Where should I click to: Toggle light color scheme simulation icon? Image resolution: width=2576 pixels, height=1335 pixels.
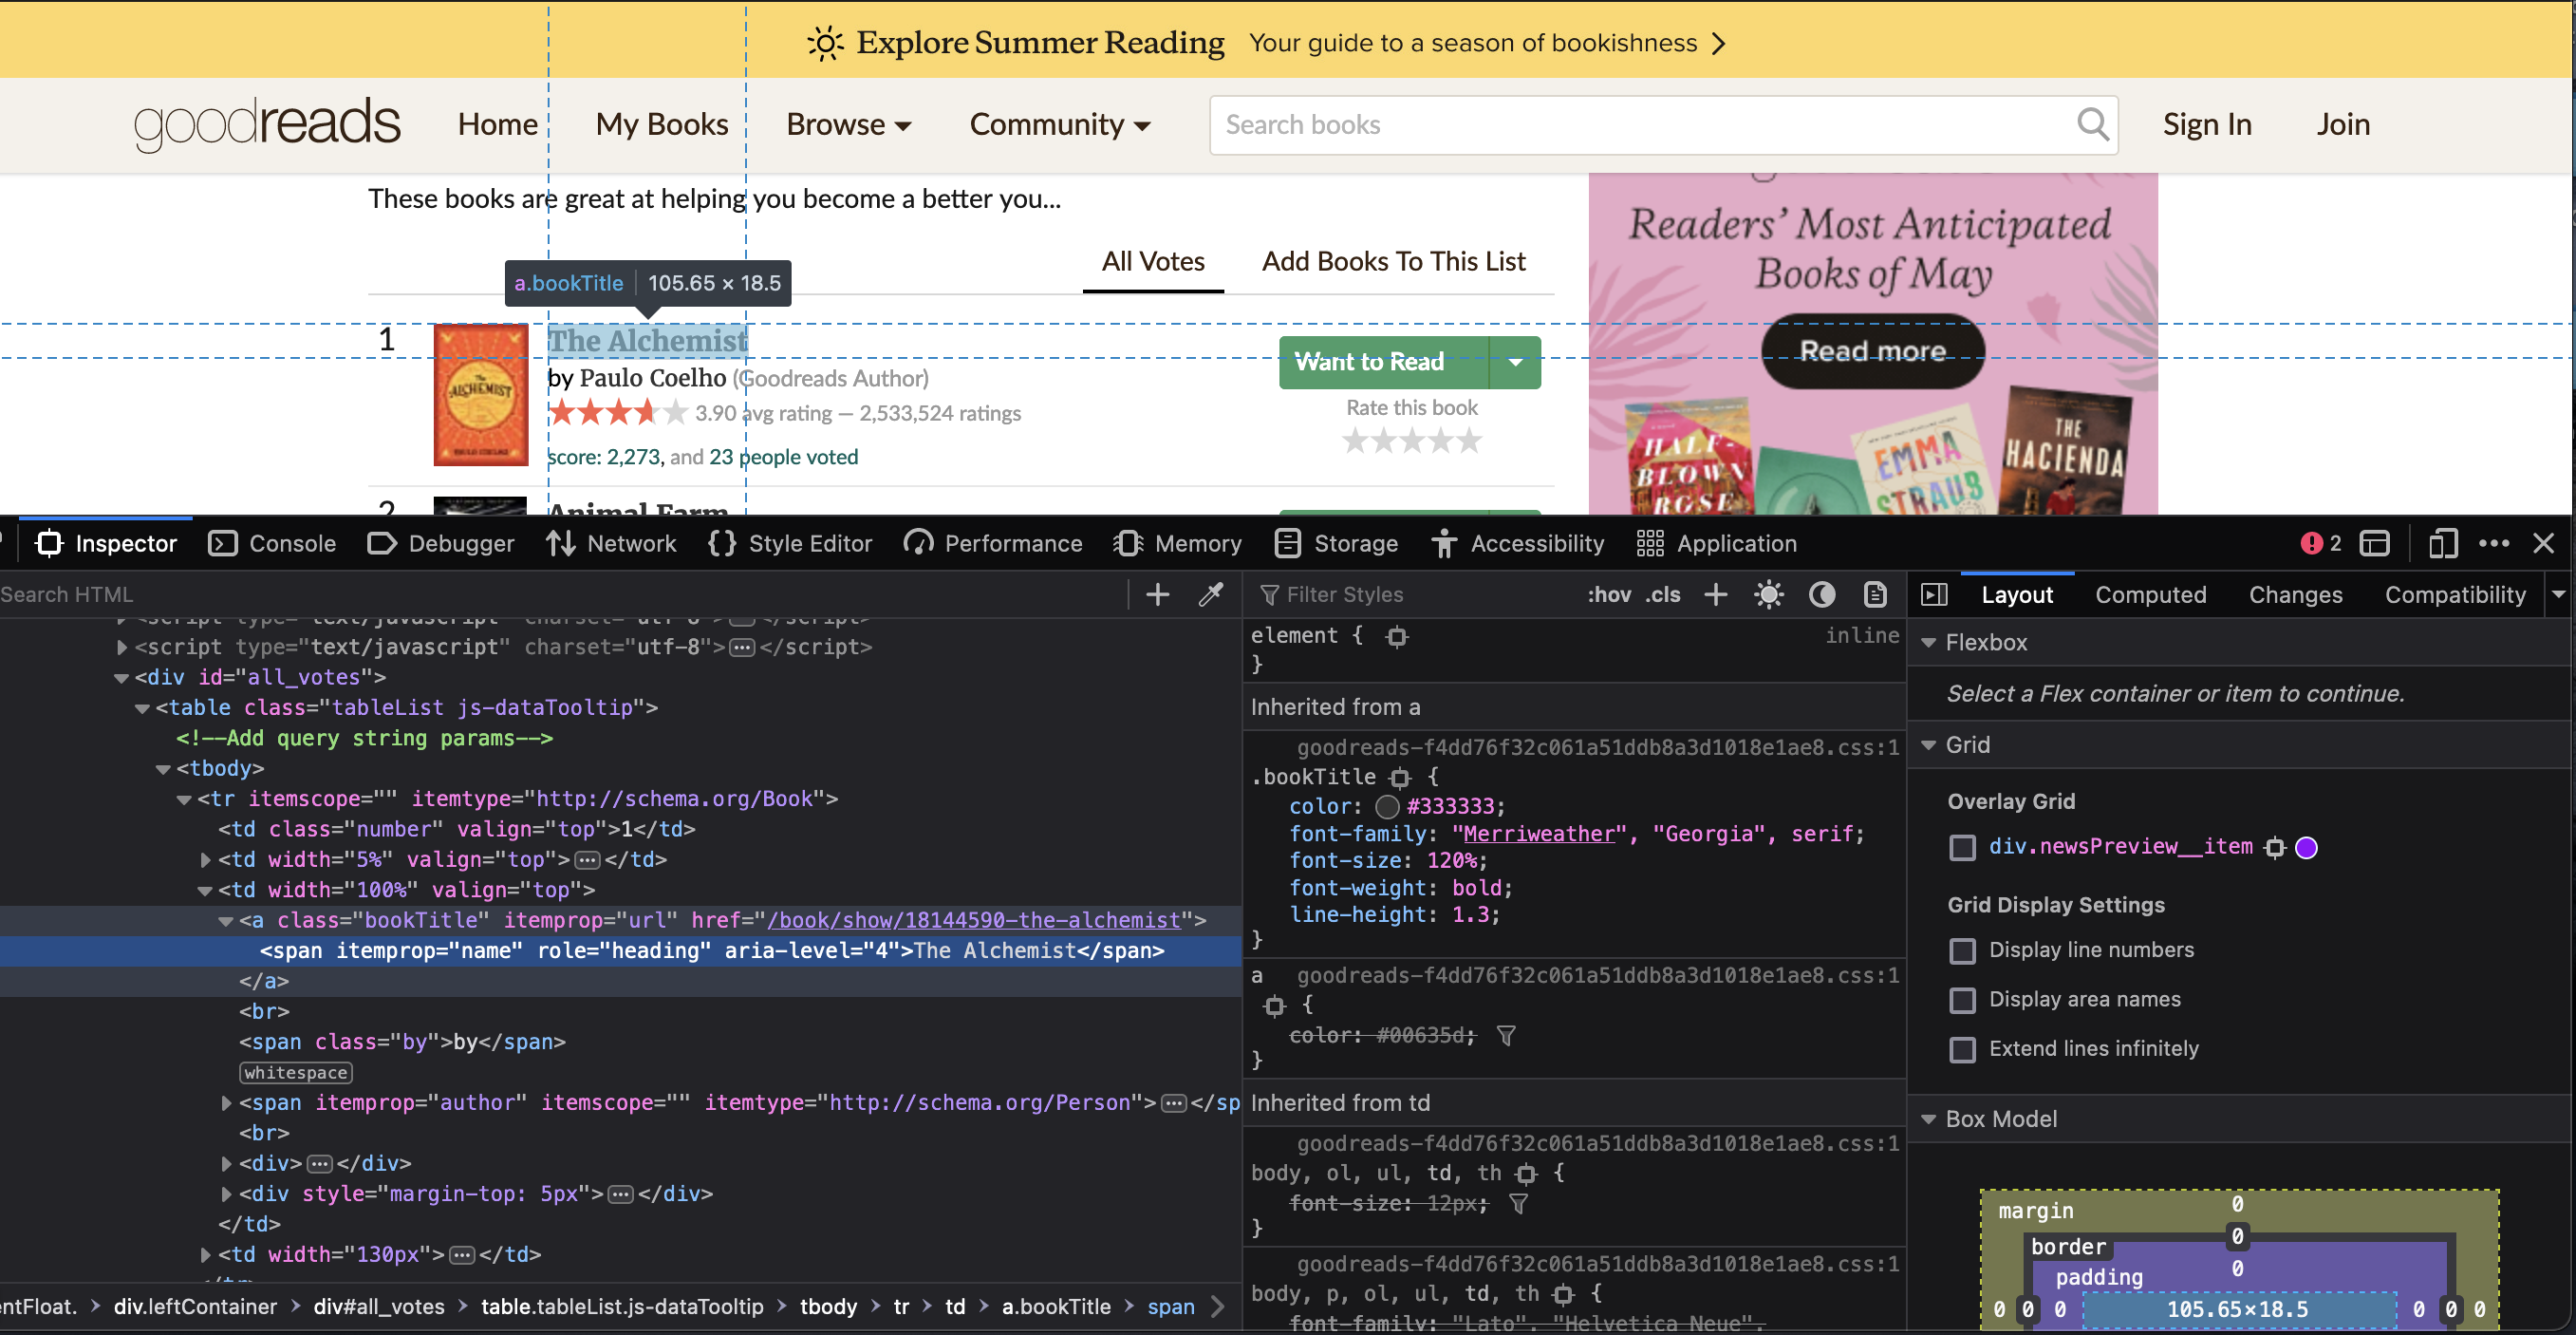(x=1768, y=595)
